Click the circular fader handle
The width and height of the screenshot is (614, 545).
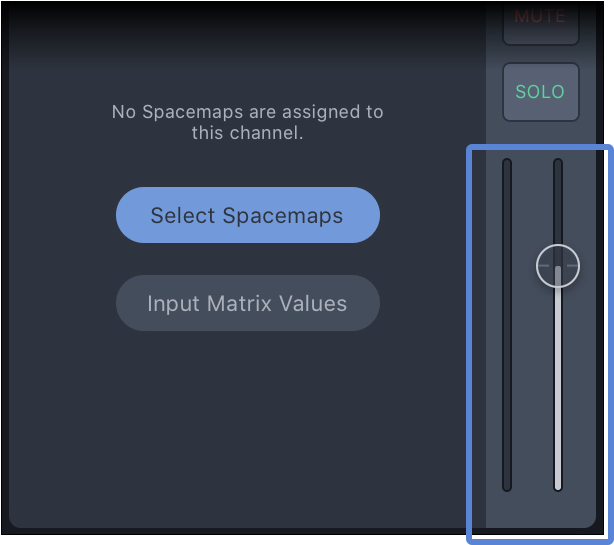[x=558, y=266]
